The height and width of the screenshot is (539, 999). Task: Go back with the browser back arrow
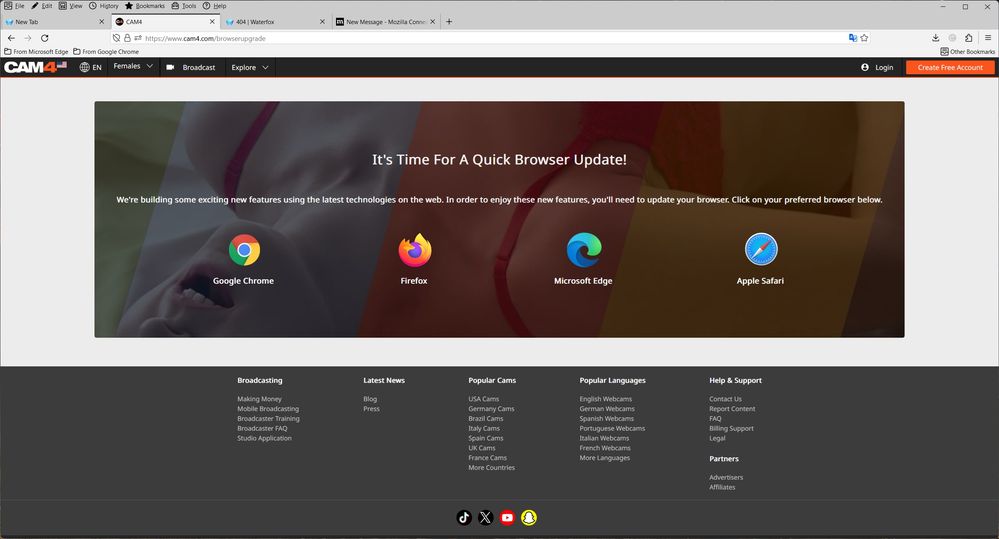11,38
